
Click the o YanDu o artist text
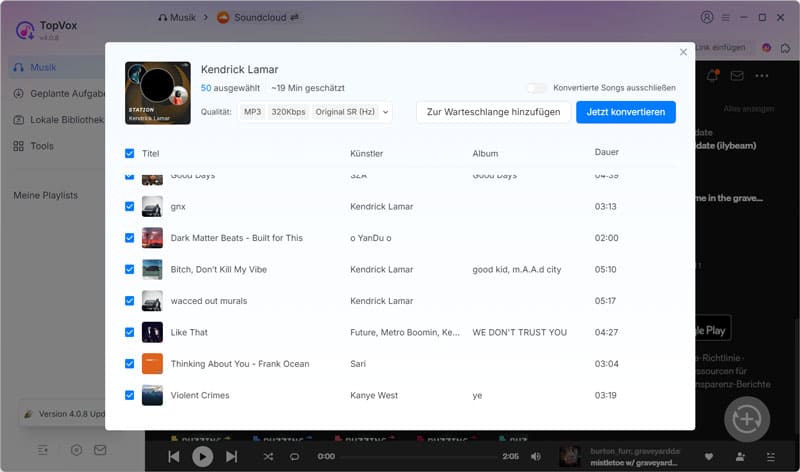tap(371, 238)
